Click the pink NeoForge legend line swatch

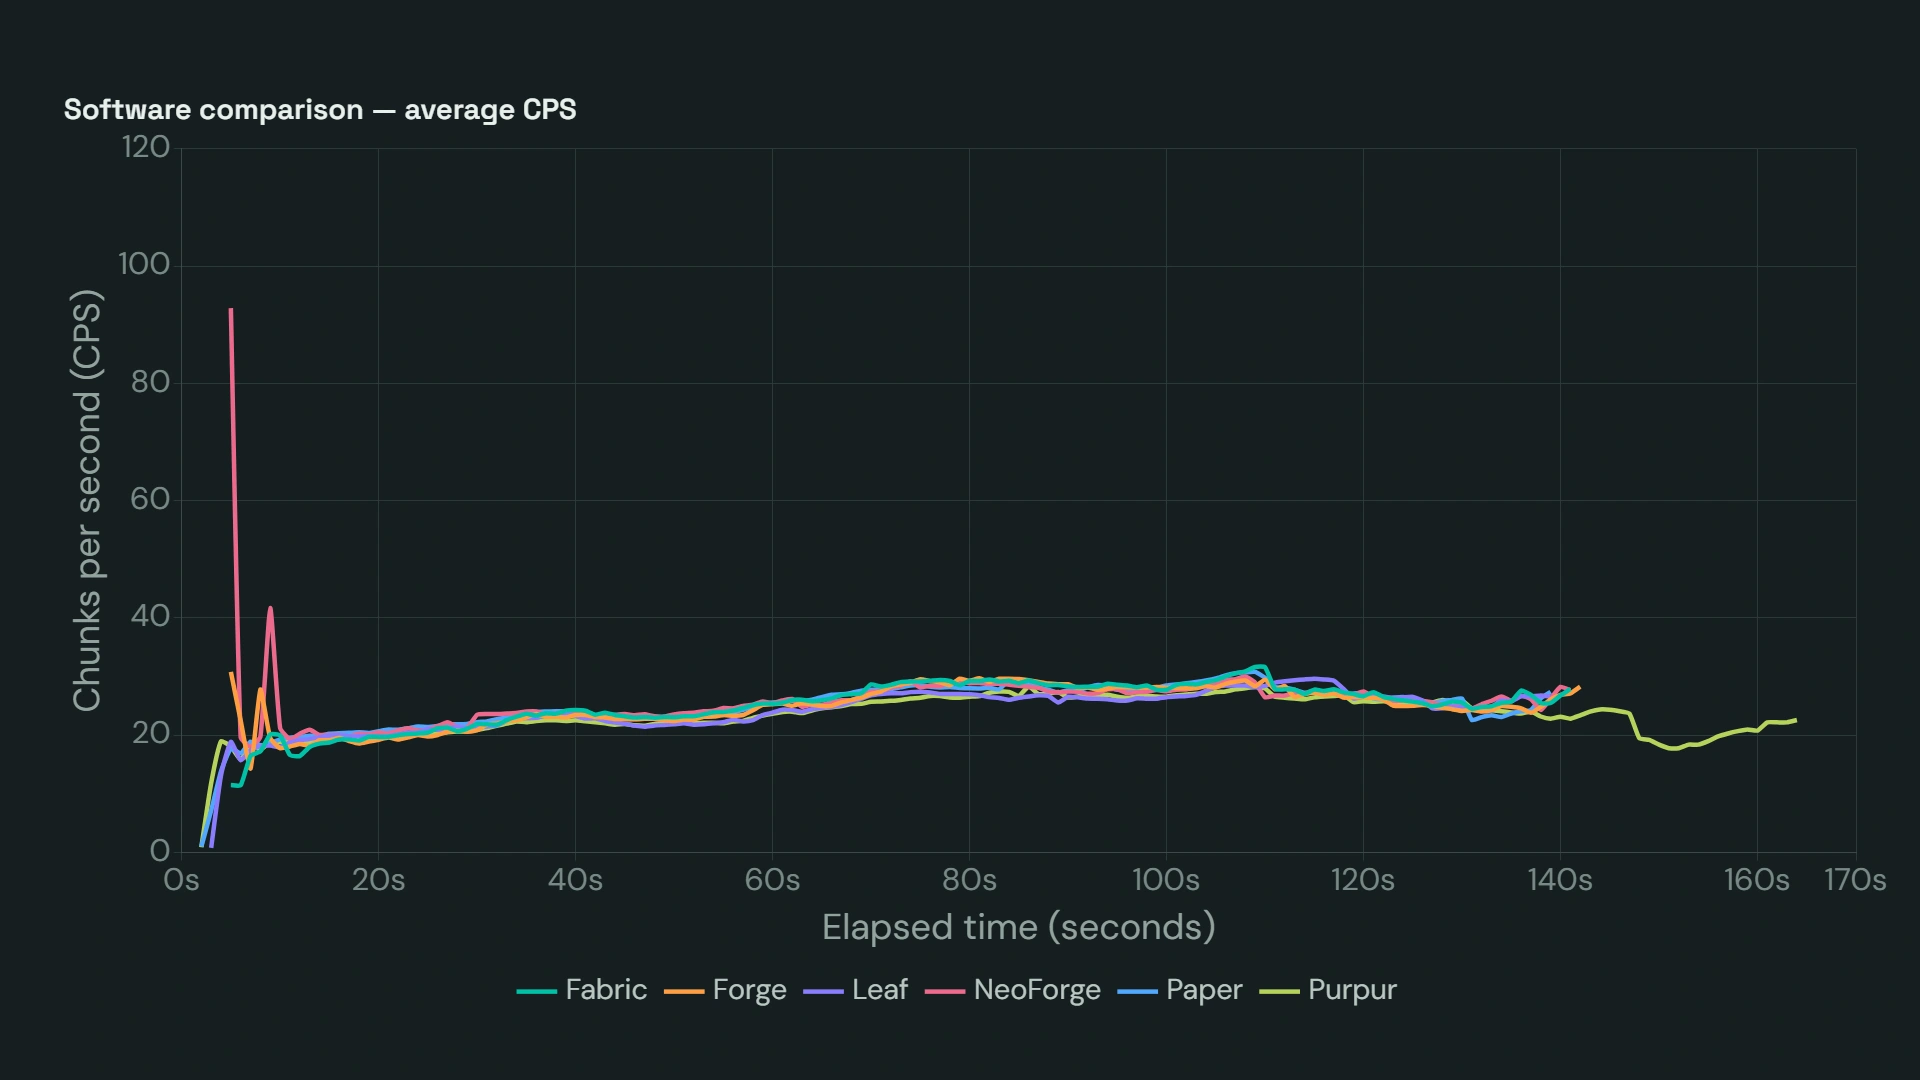[x=945, y=991]
